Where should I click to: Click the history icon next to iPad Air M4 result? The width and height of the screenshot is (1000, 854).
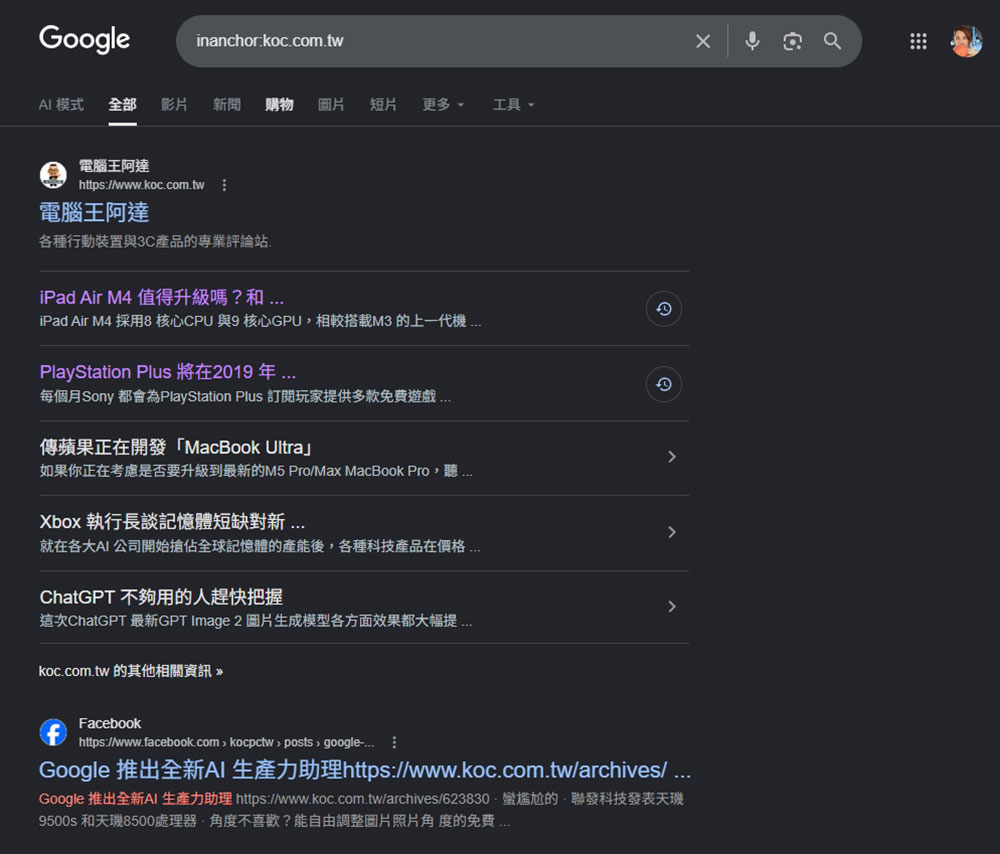663,309
